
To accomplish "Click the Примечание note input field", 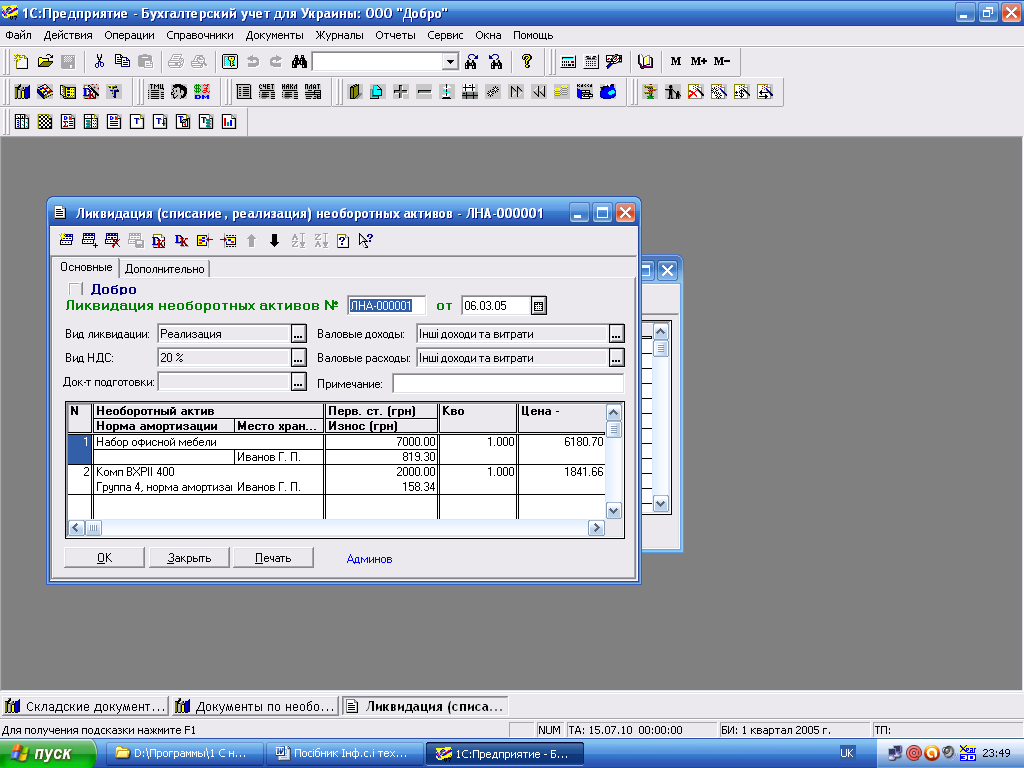I will pyautogui.click(x=508, y=383).
